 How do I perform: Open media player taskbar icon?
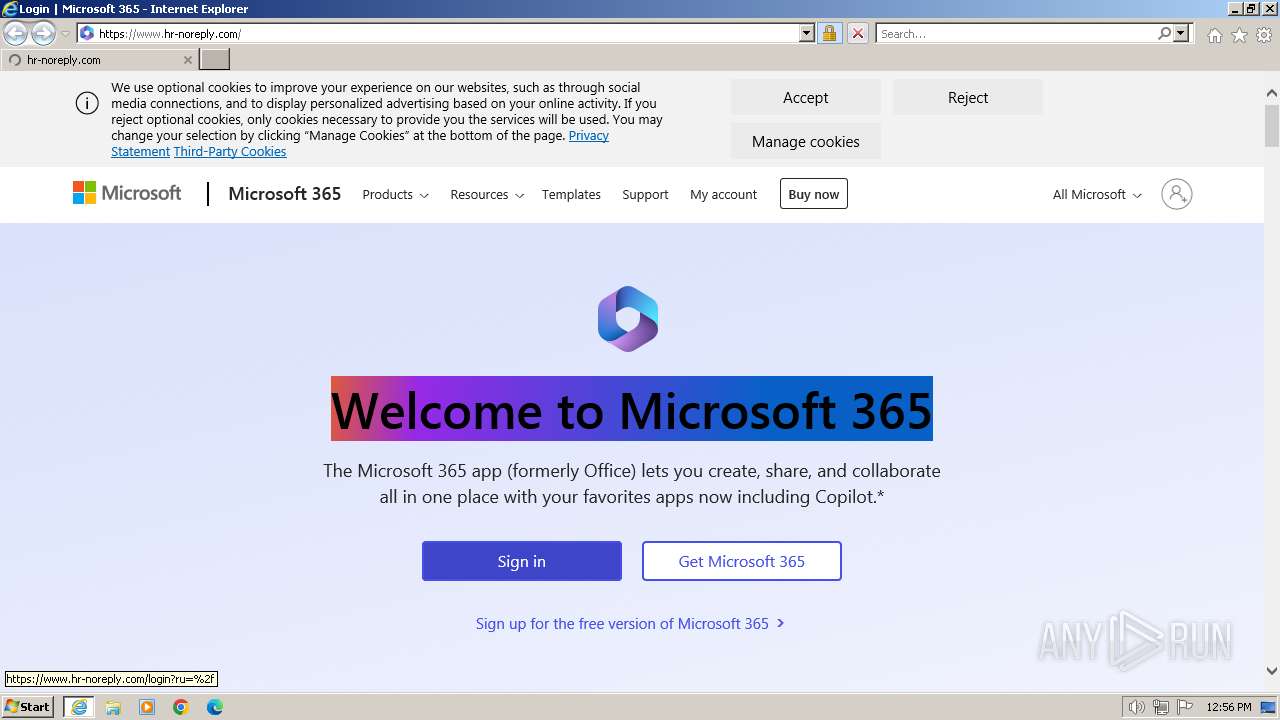click(147, 707)
